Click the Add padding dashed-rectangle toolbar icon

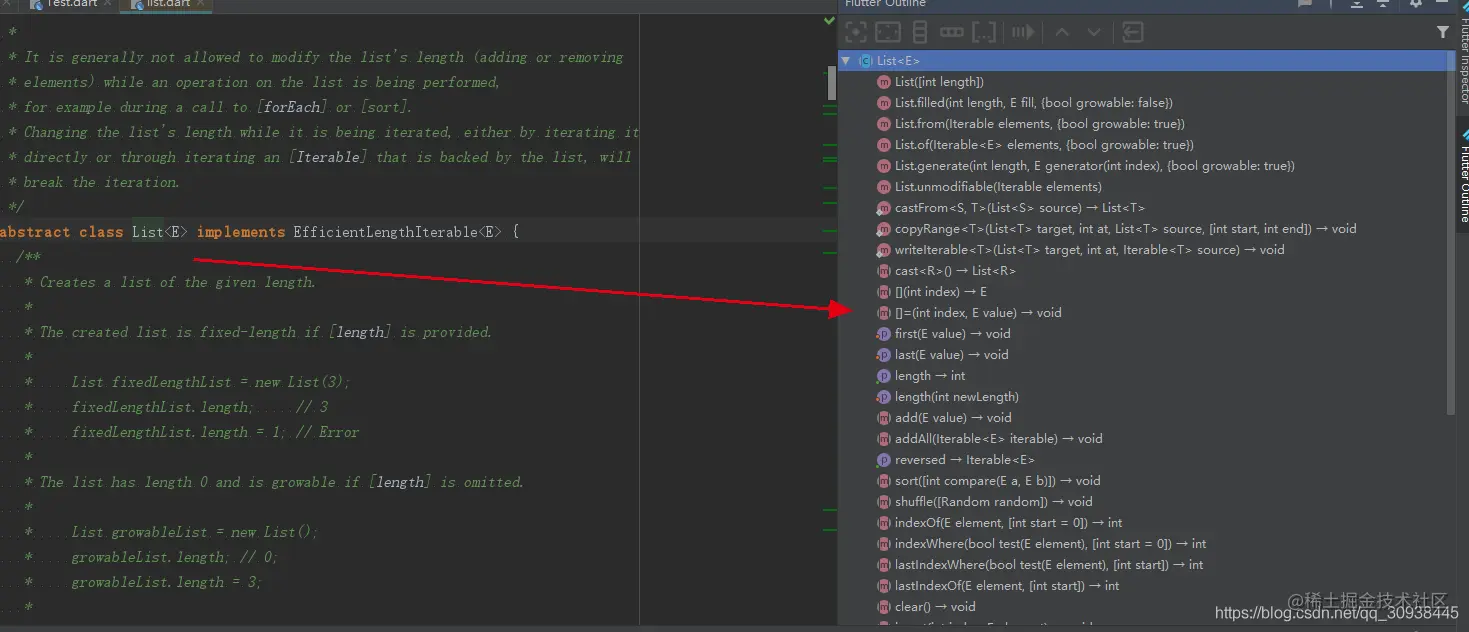(888, 32)
